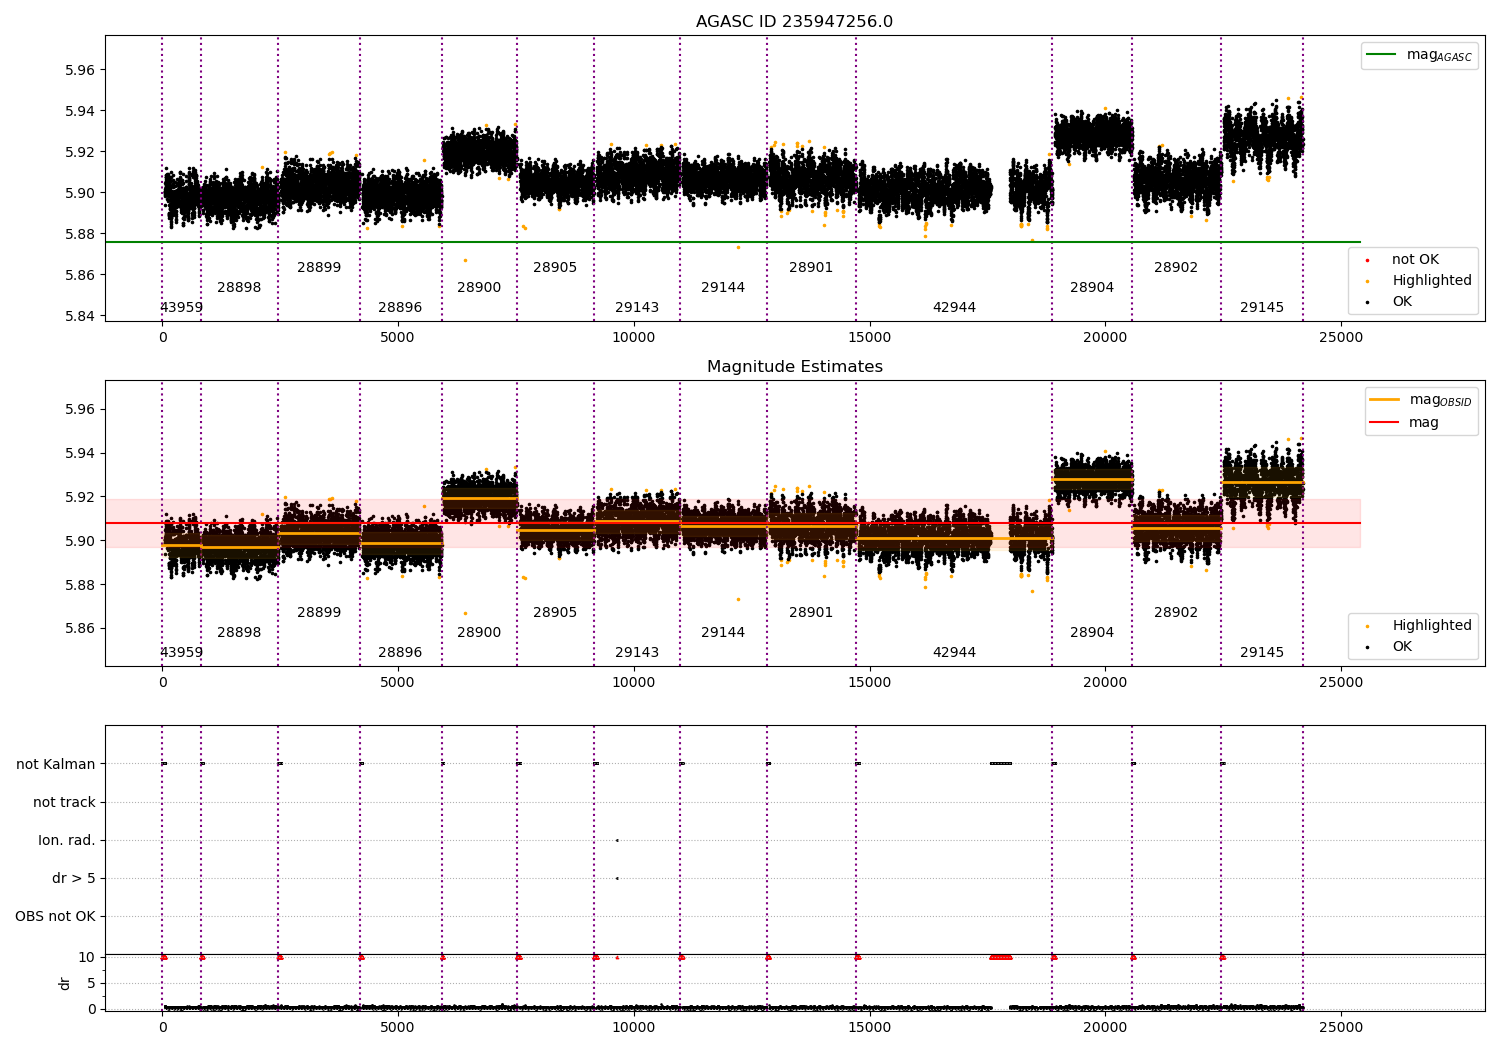Click the lone 'dr > 5' flag point
Viewport: 1500px width, 1050px height.
617,878
